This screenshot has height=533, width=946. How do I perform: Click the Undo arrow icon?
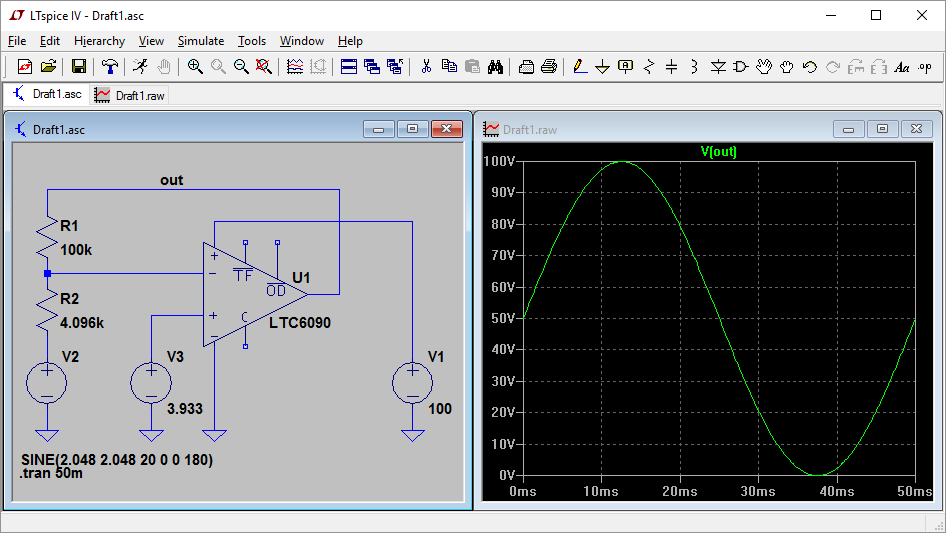810,66
